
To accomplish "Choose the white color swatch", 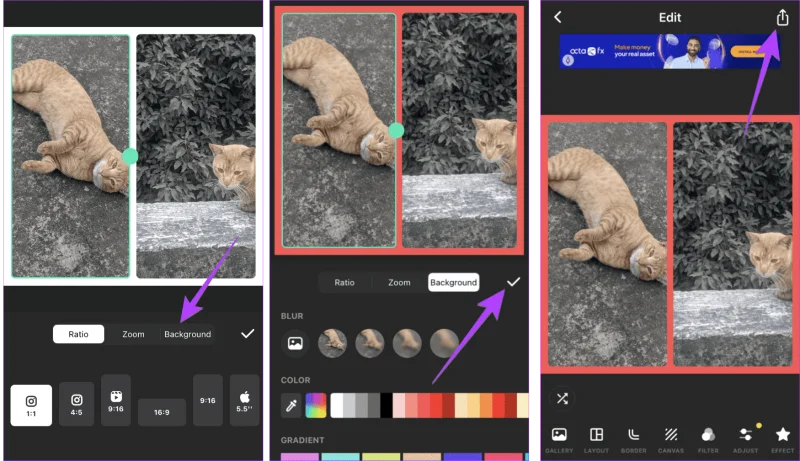I will pyautogui.click(x=337, y=405).
